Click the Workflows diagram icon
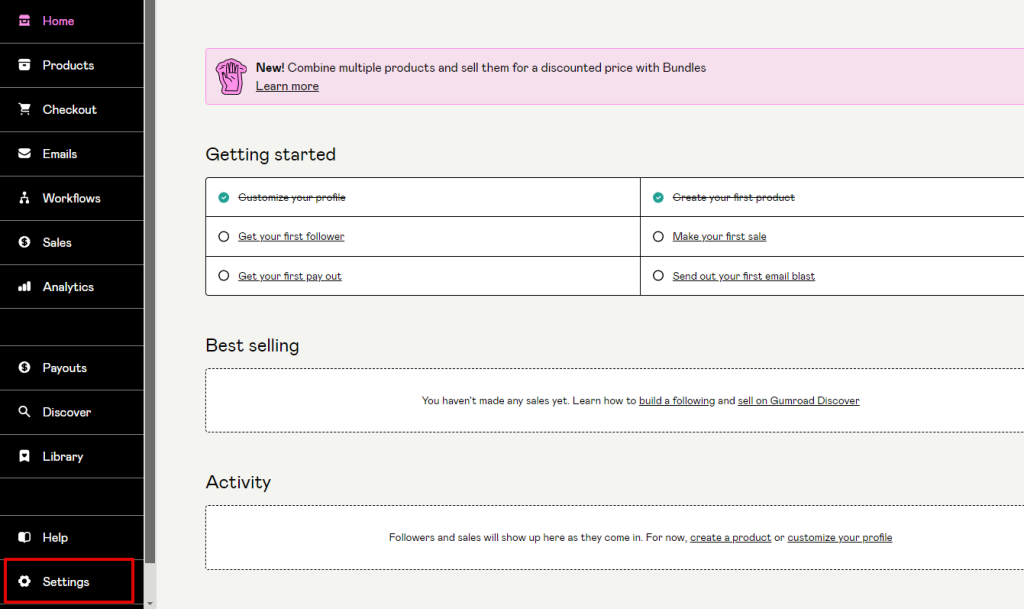Image resolution: width=1024 pixels, height=609 pixels. 24,198
